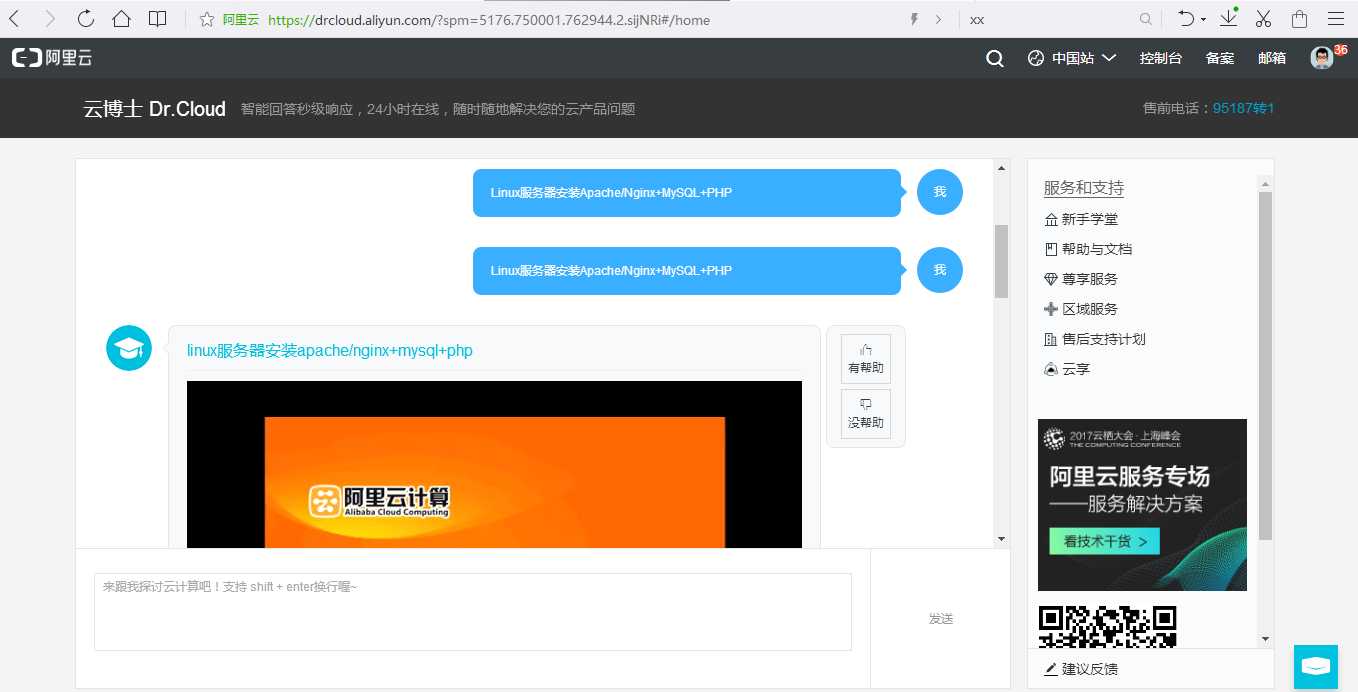The image size is (1358, 692).
Task: Open 控制台 in top navigation
Action: coord(1161,59)
